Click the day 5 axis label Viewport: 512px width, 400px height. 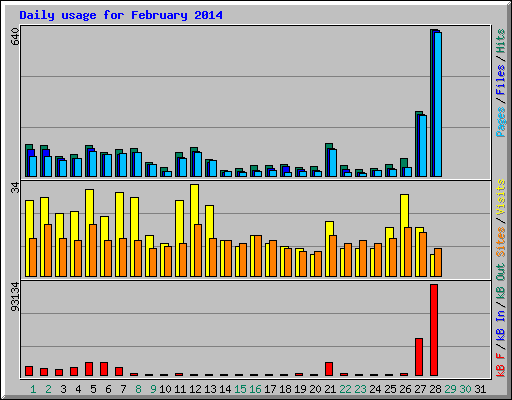click(93, 389)
